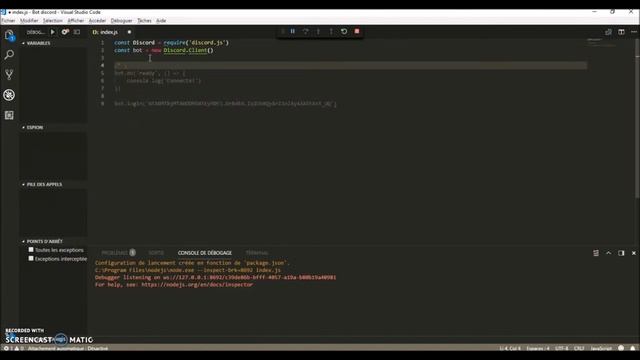Viewport: 640px width, 360px height.
Task: Click code line 2 'const bot'
Action: [x=164, y=50]
